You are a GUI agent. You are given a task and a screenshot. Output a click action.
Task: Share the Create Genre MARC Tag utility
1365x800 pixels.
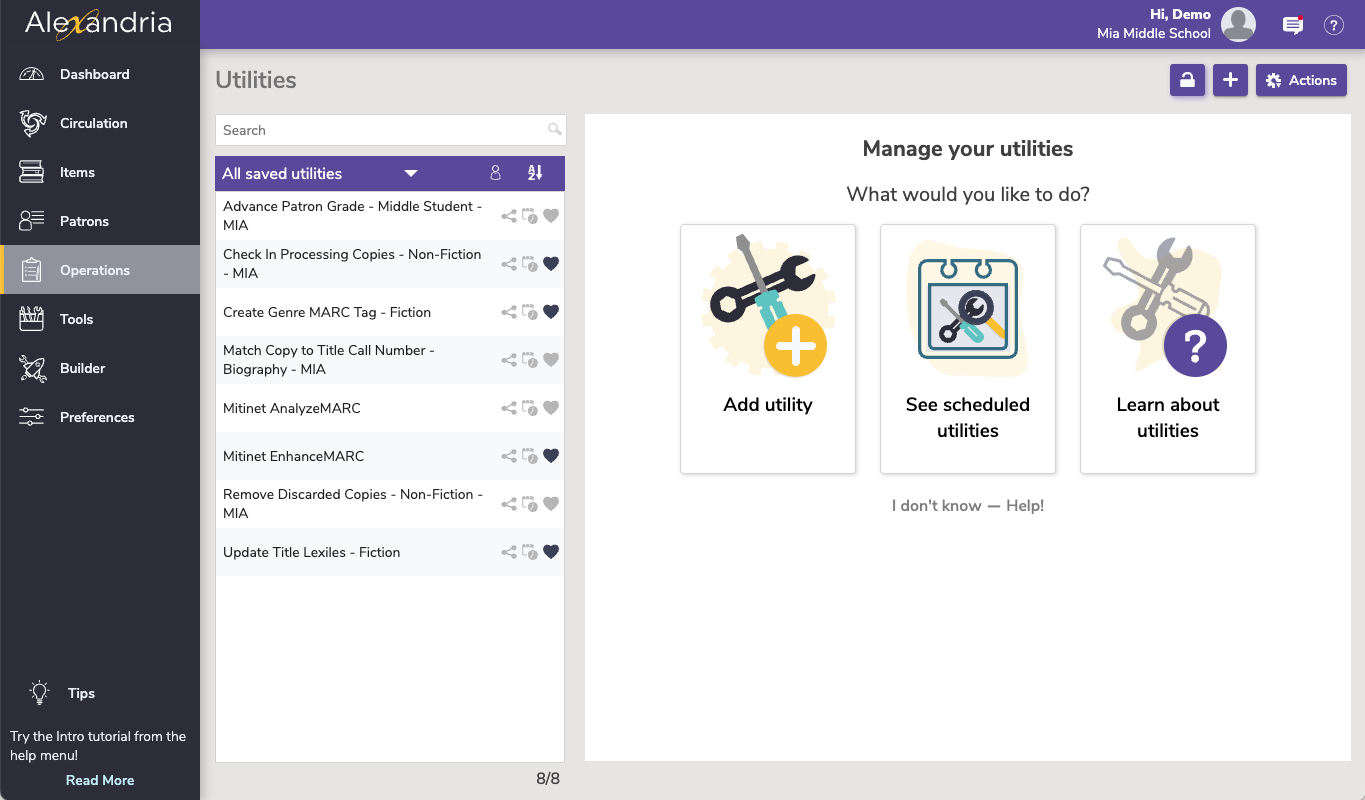coord(508,311)
